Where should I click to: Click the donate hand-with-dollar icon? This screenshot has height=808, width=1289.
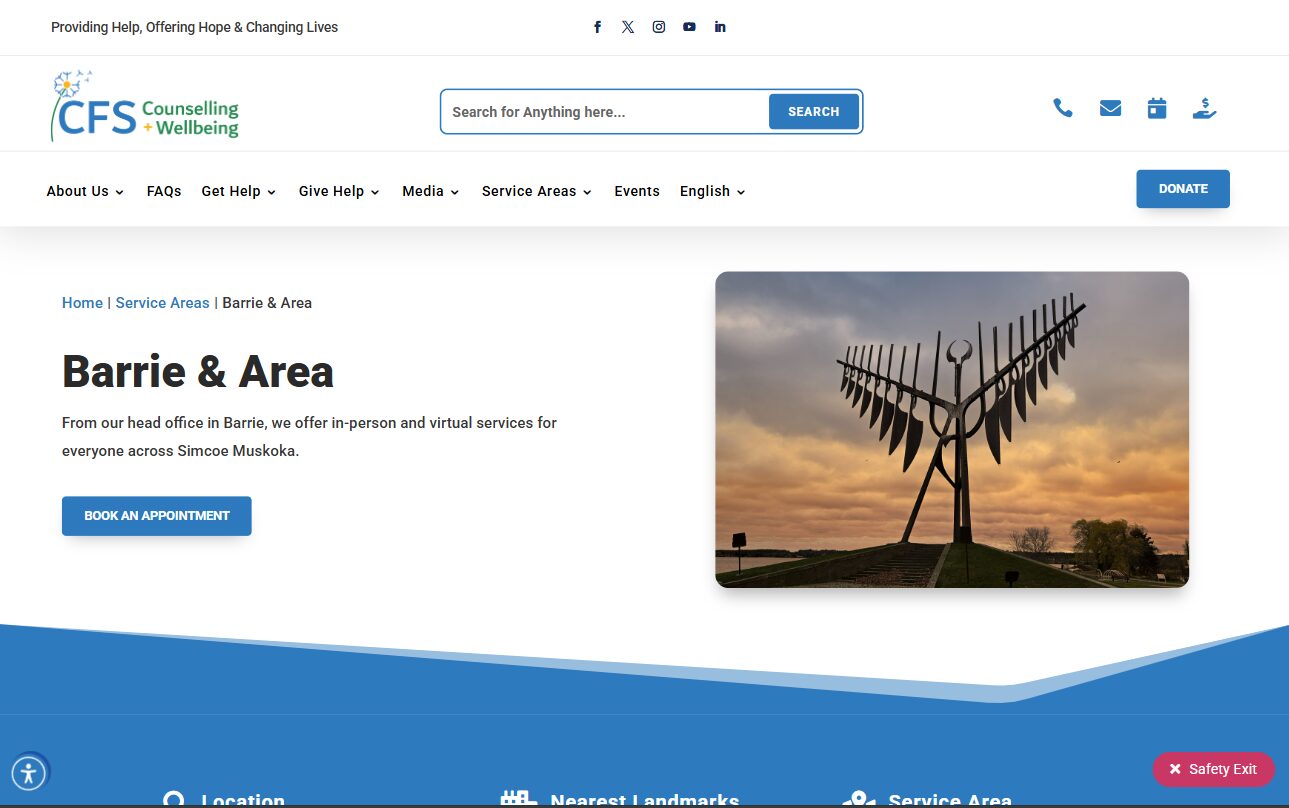[1204, 108]
